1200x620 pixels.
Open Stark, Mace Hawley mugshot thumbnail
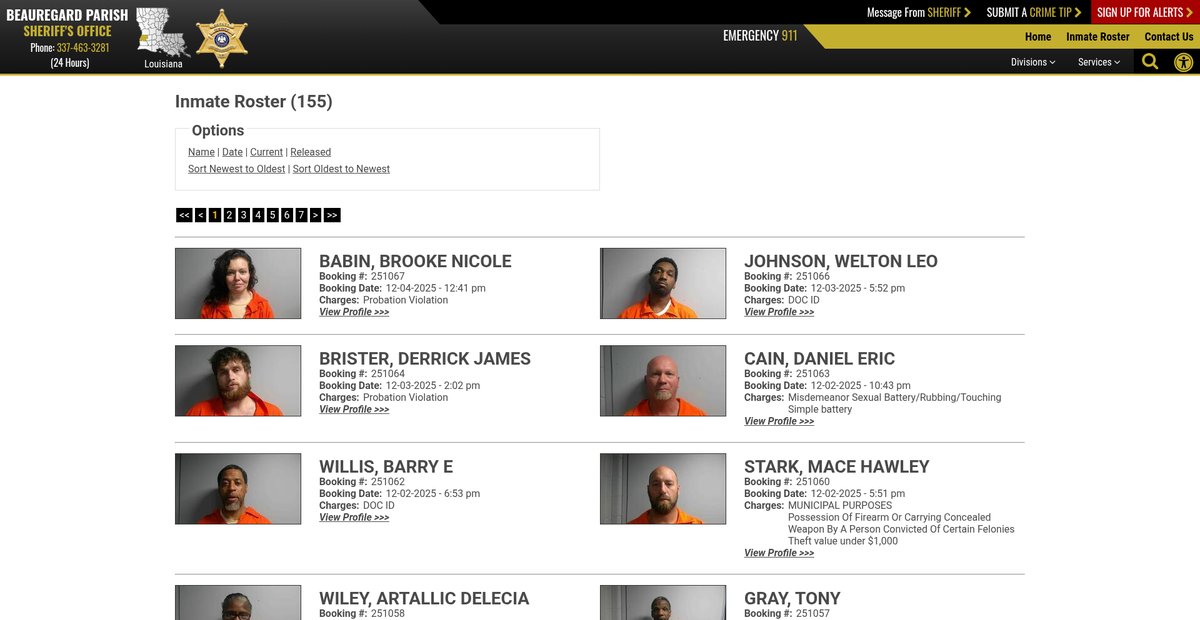pyautogui.click(x=663, y=489)
